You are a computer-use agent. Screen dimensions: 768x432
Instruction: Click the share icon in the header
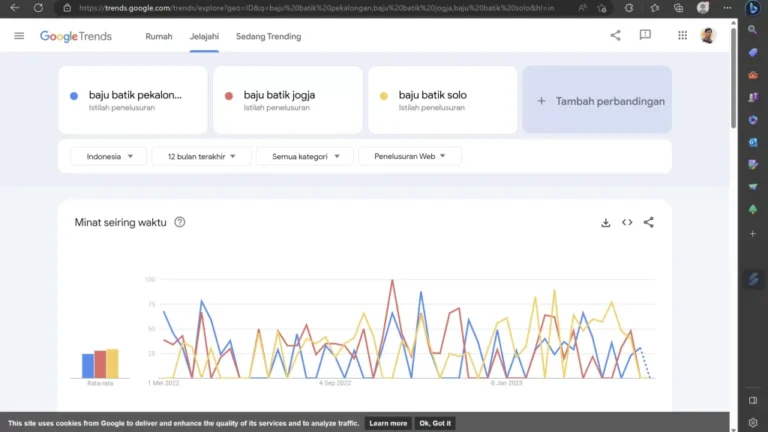point(615,36)
